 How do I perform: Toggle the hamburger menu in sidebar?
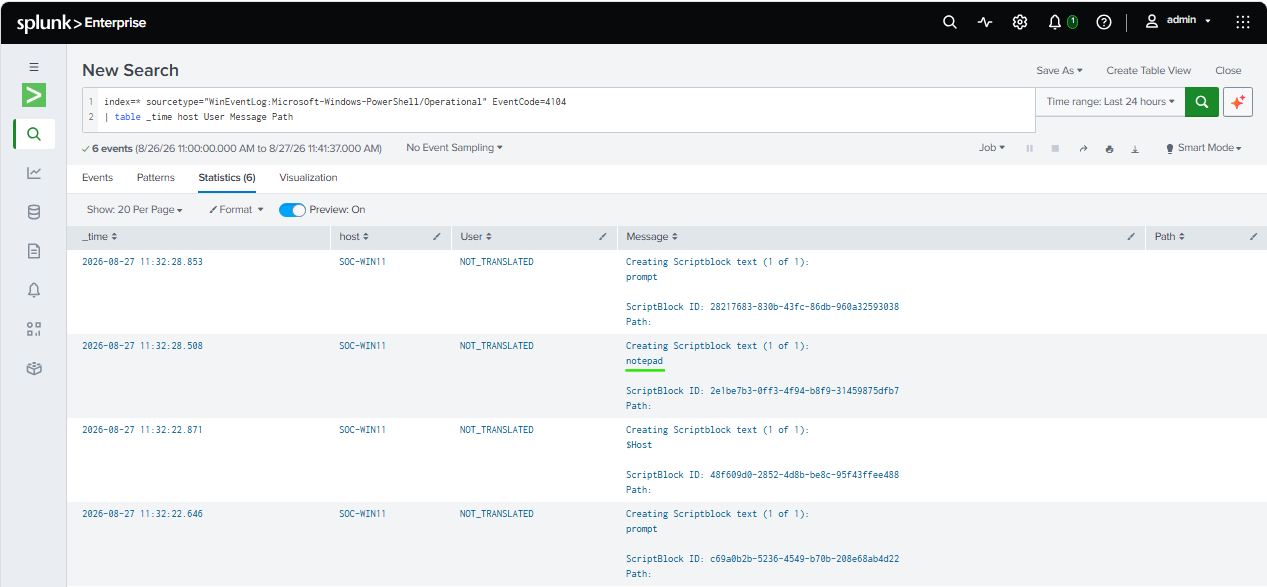34,67
